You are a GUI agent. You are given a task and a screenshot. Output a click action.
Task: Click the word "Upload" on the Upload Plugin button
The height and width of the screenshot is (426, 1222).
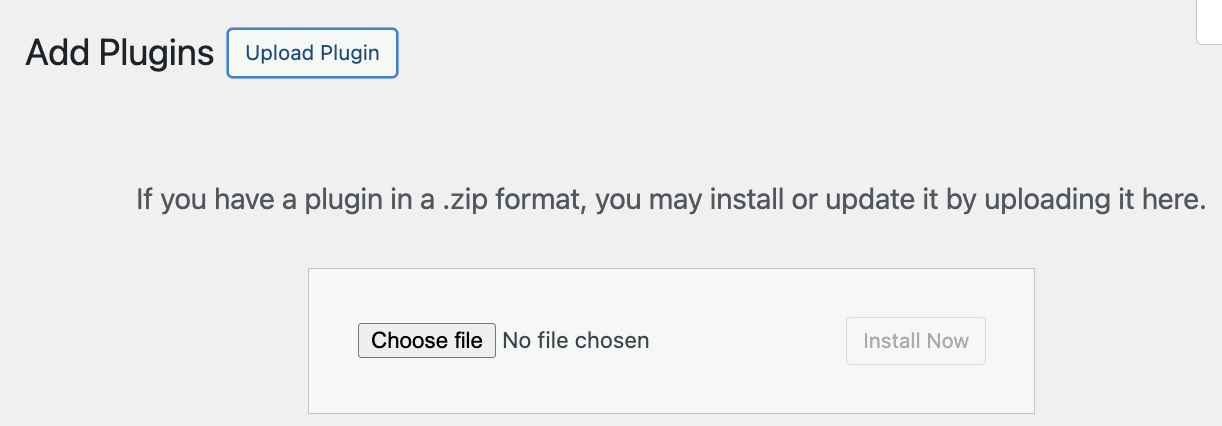pyautogui.click(x=279, y=53)
